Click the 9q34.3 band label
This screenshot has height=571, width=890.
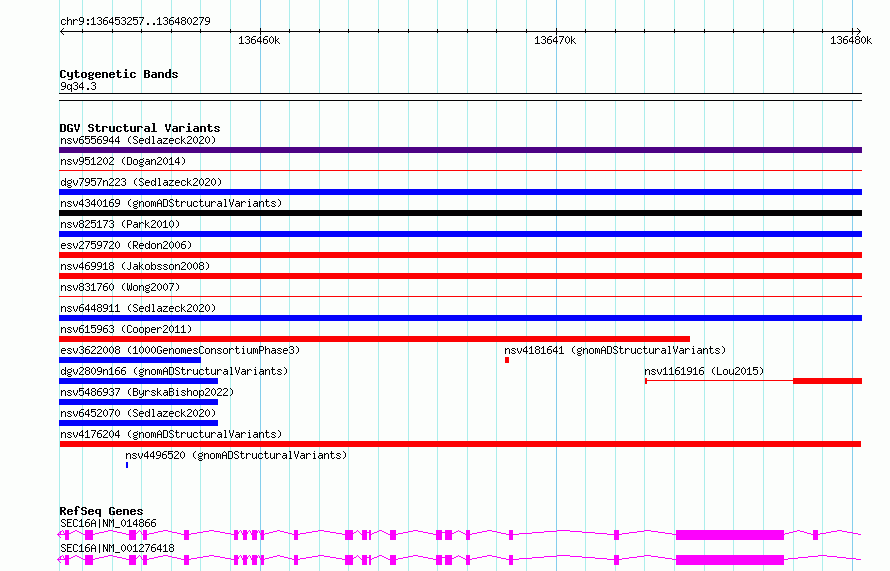click(x=78, y=86)
